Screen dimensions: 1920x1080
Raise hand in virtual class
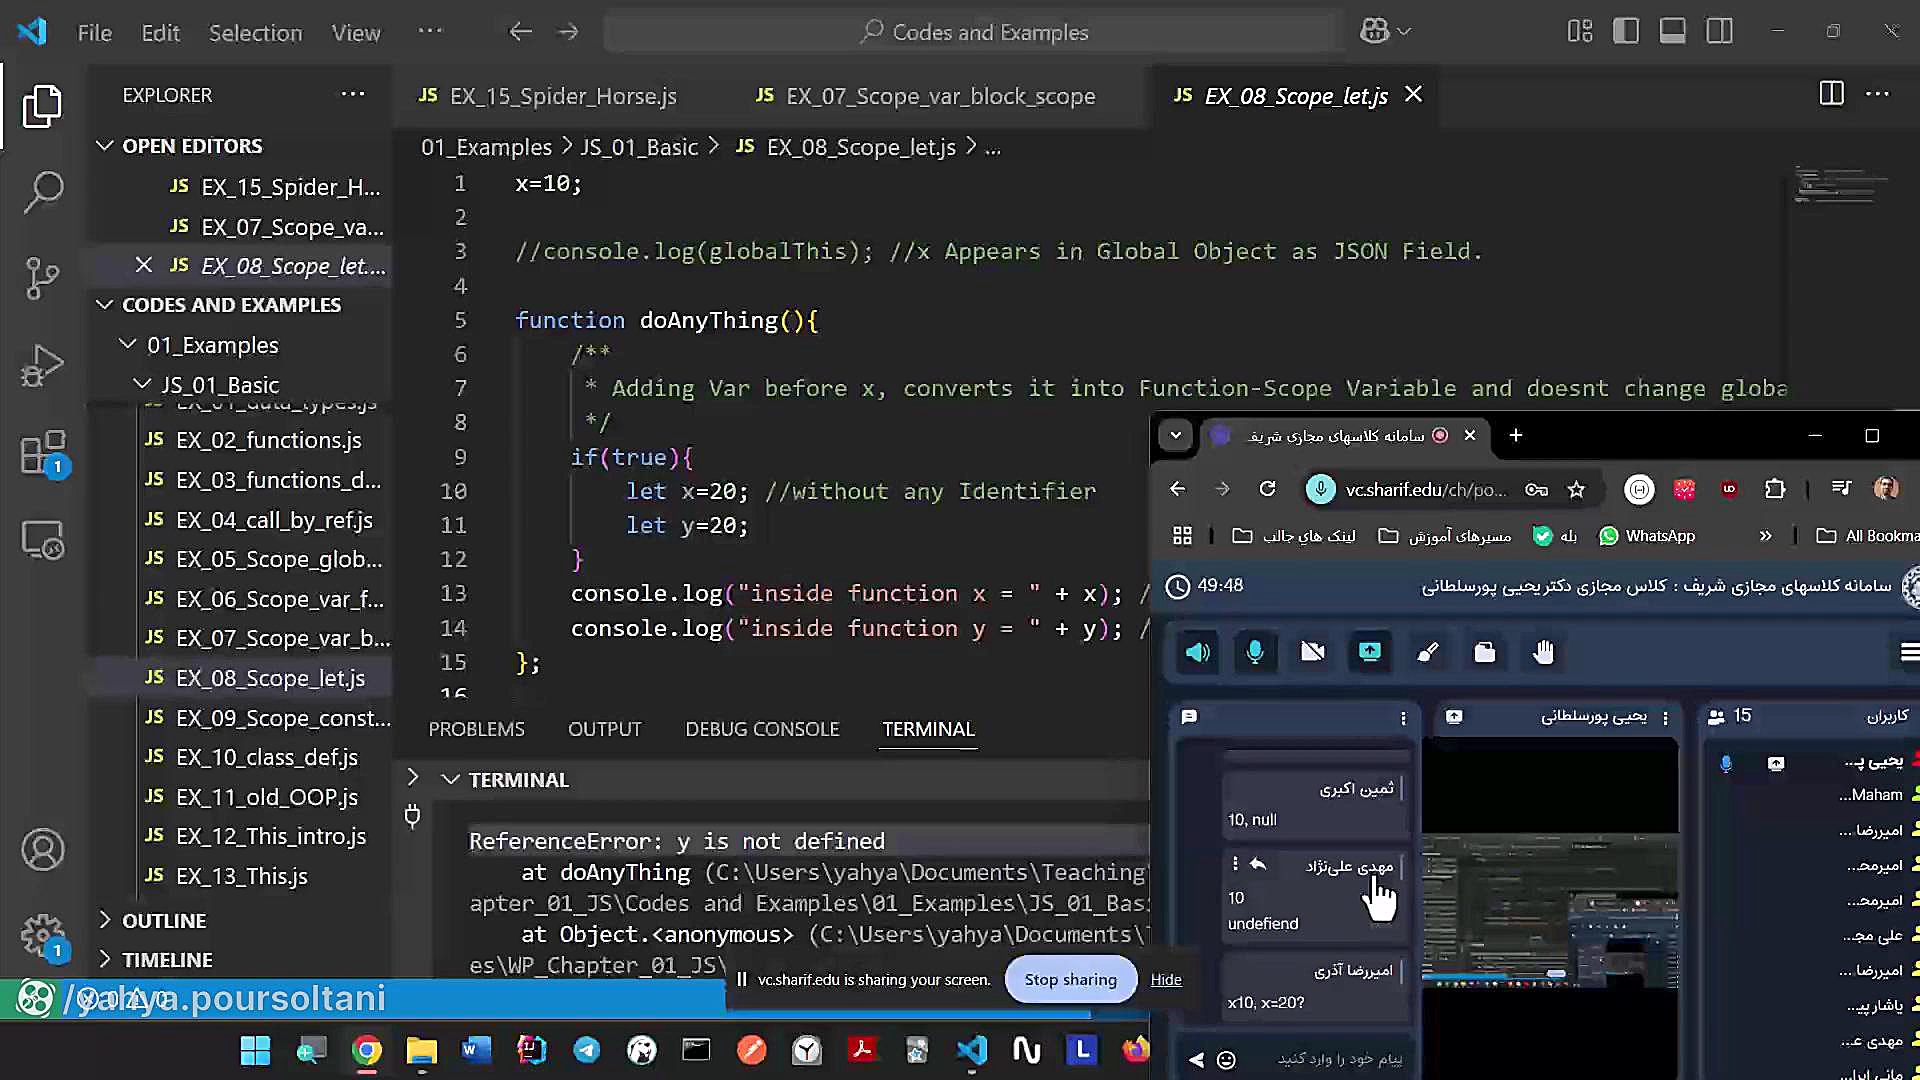click(1543, 653)
